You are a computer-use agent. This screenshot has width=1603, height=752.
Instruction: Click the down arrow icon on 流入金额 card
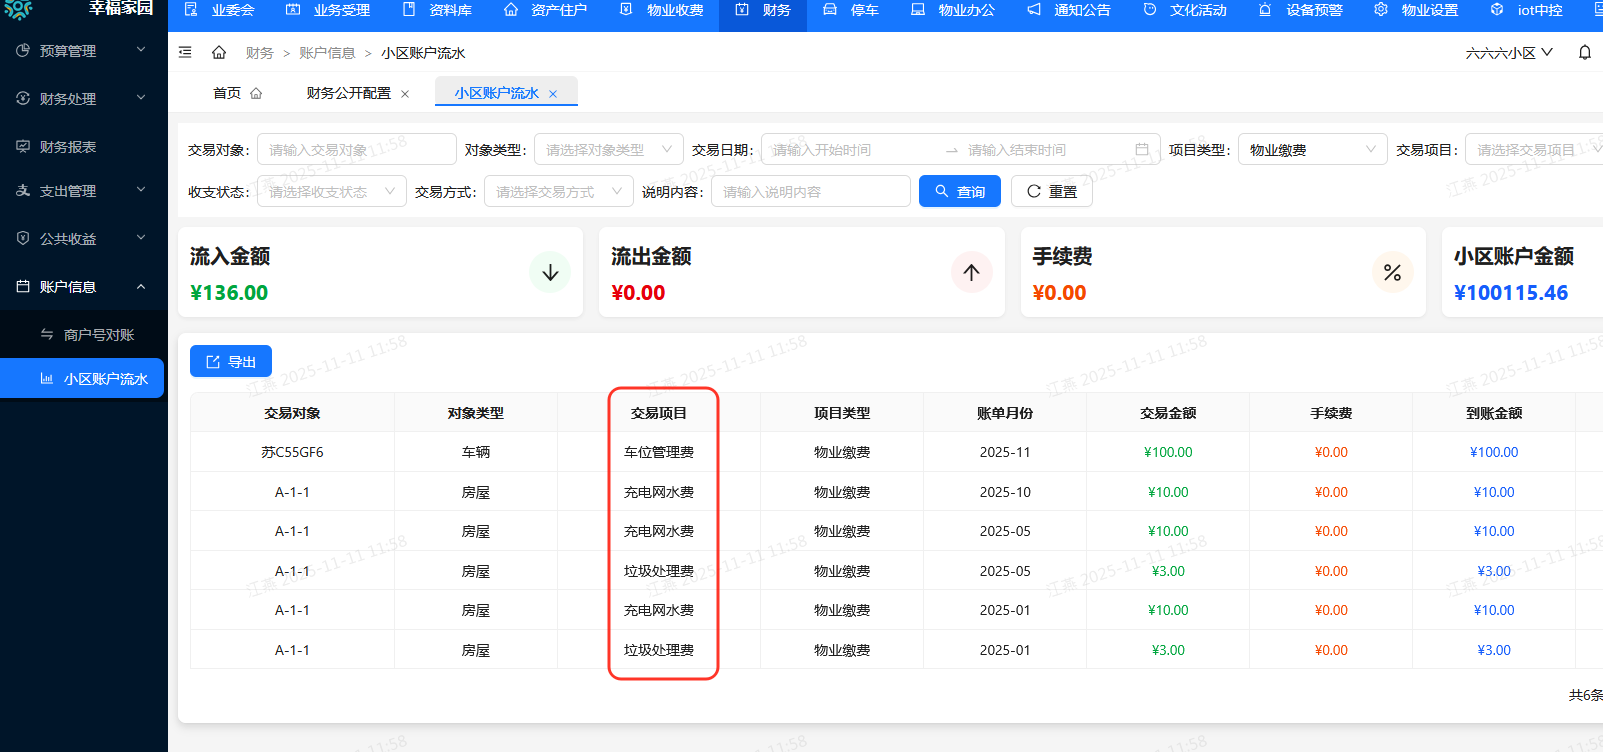pos(550,272)
